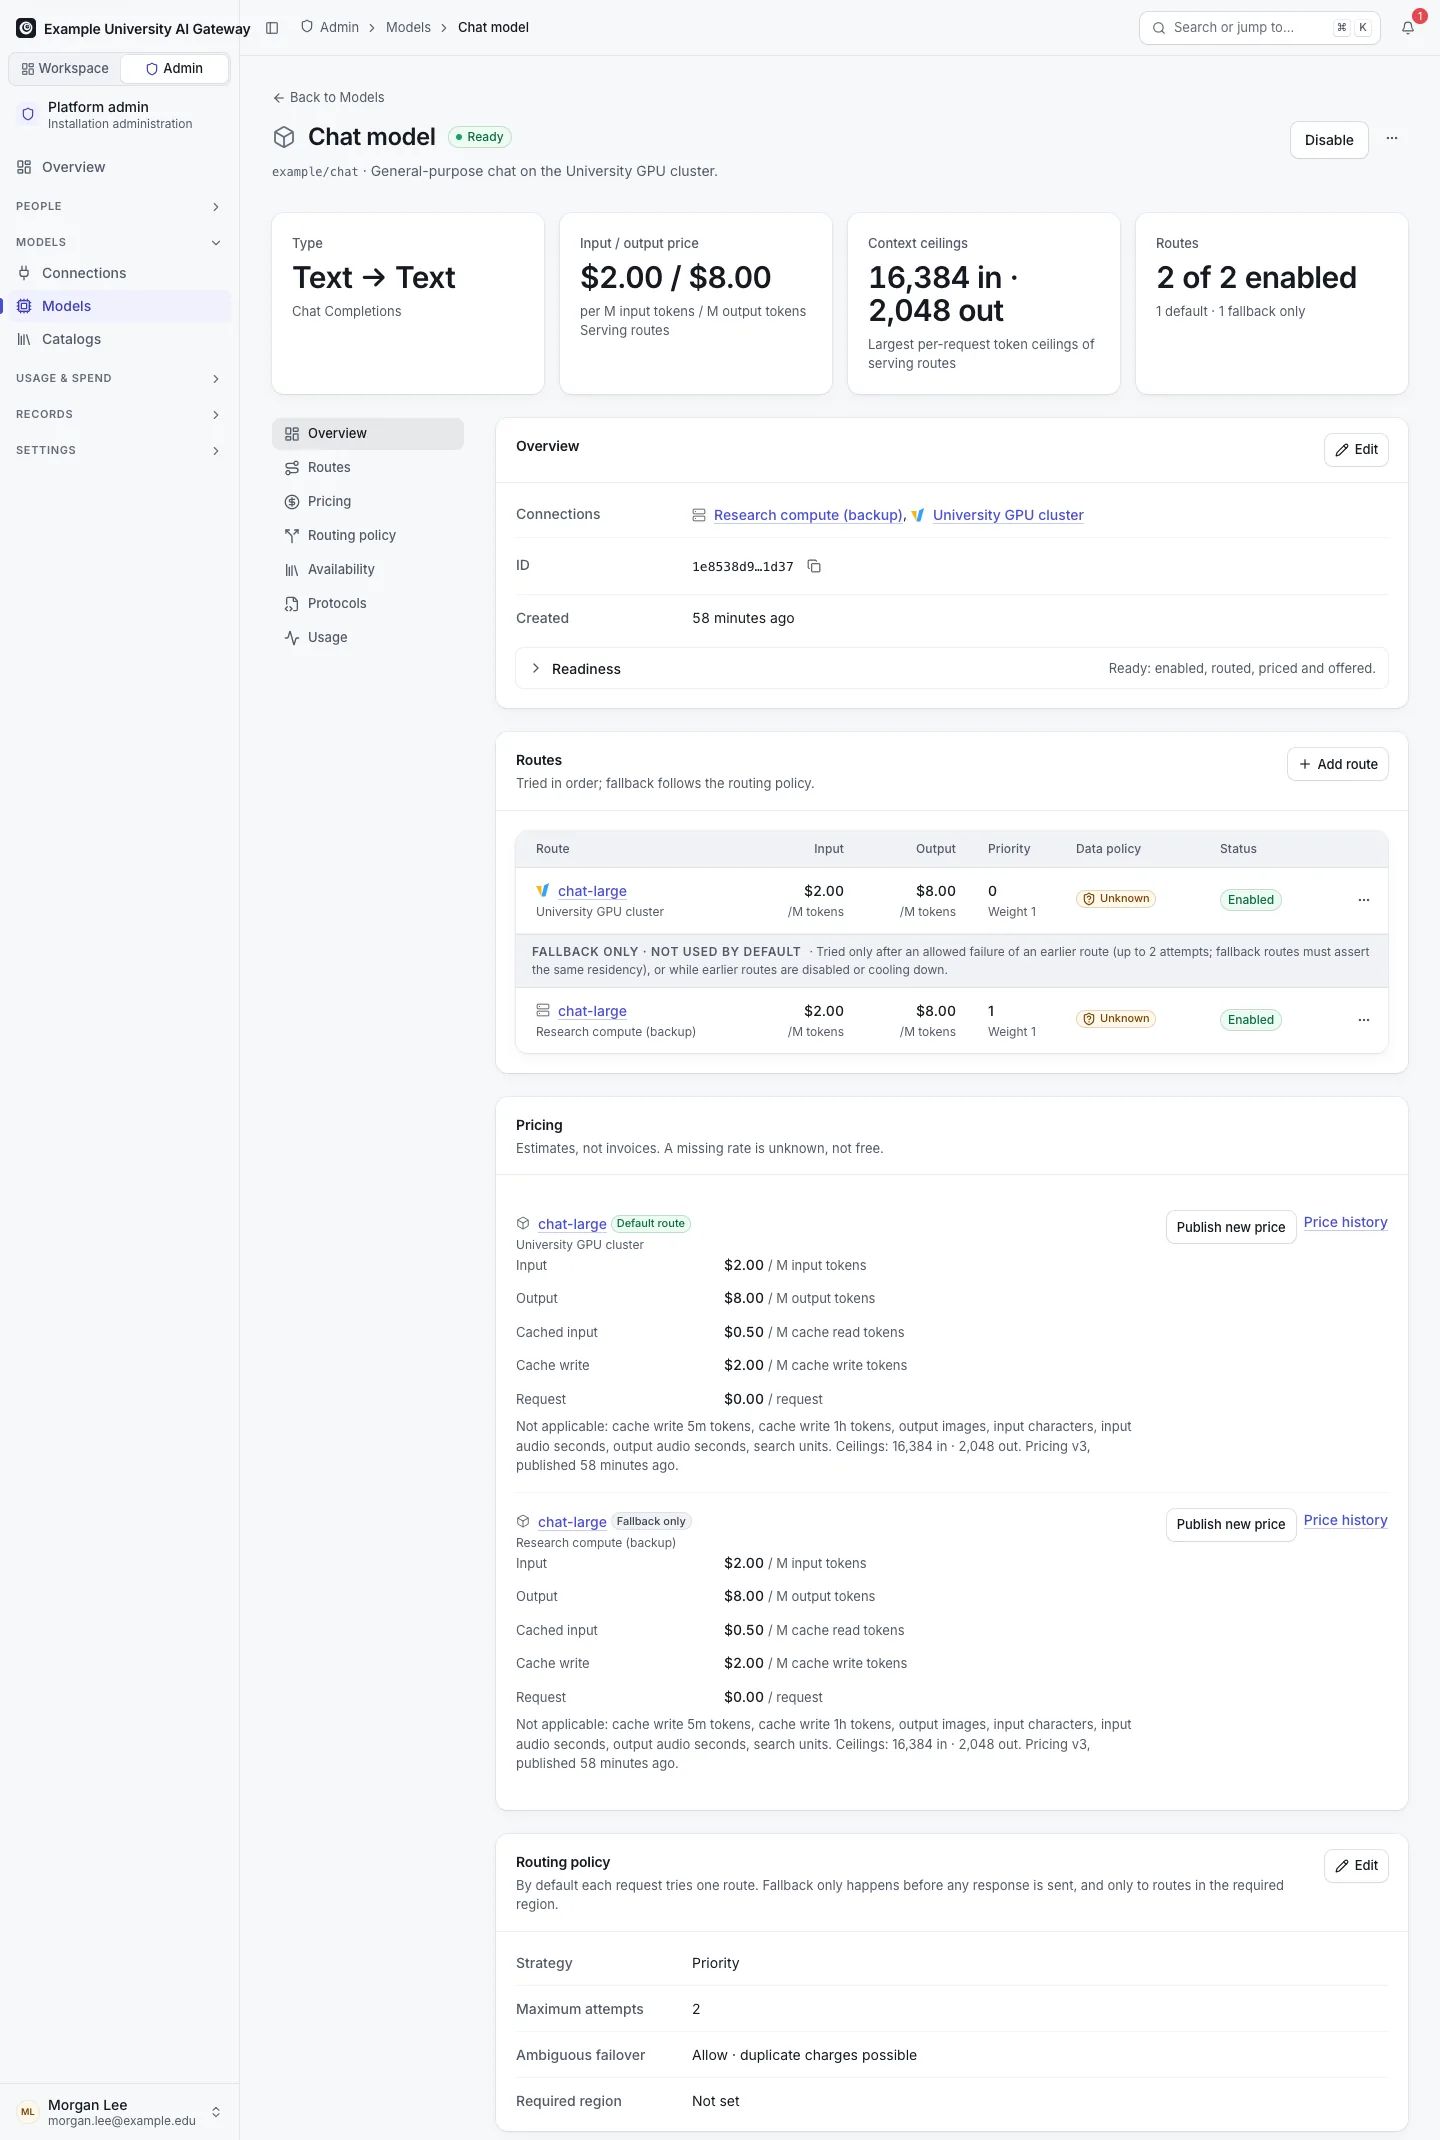Screen dimensions: 1440x2140
Task: Open actions menu for Research compute backup route
Action: click(1364, 1020)
